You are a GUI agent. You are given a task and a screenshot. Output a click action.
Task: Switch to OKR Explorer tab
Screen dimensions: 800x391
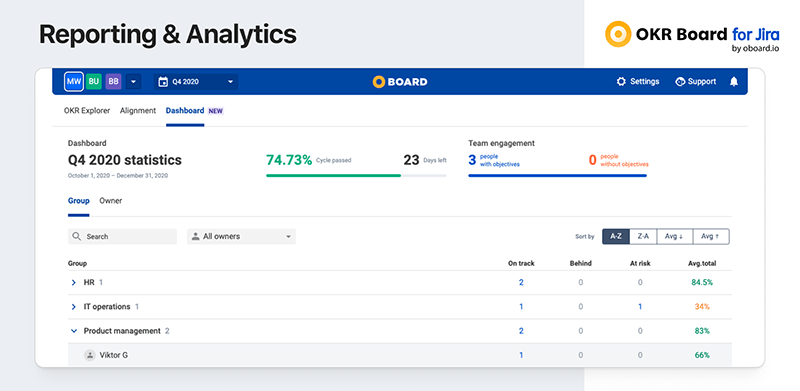[x=87, y=110]
